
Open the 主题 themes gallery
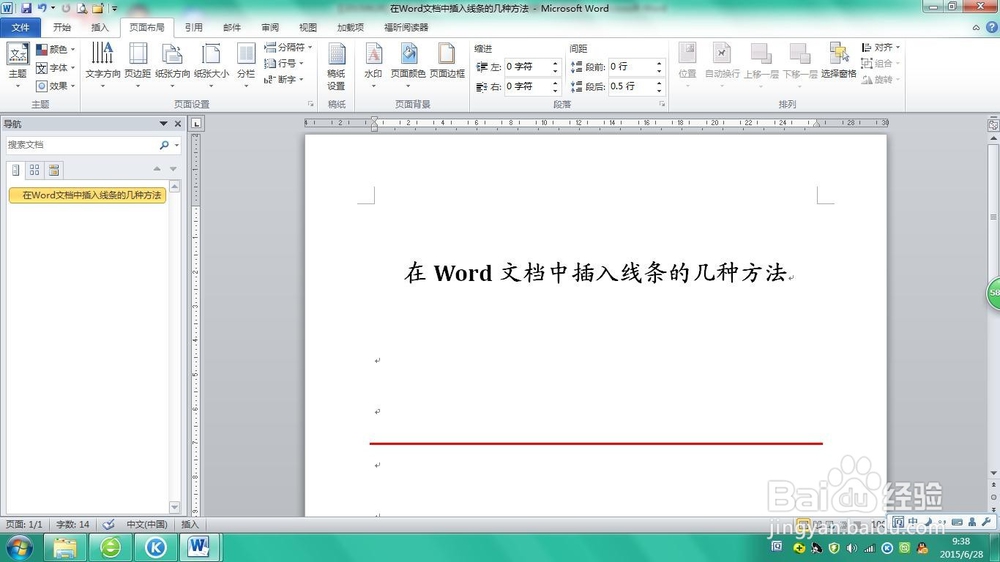coord(17,66)
